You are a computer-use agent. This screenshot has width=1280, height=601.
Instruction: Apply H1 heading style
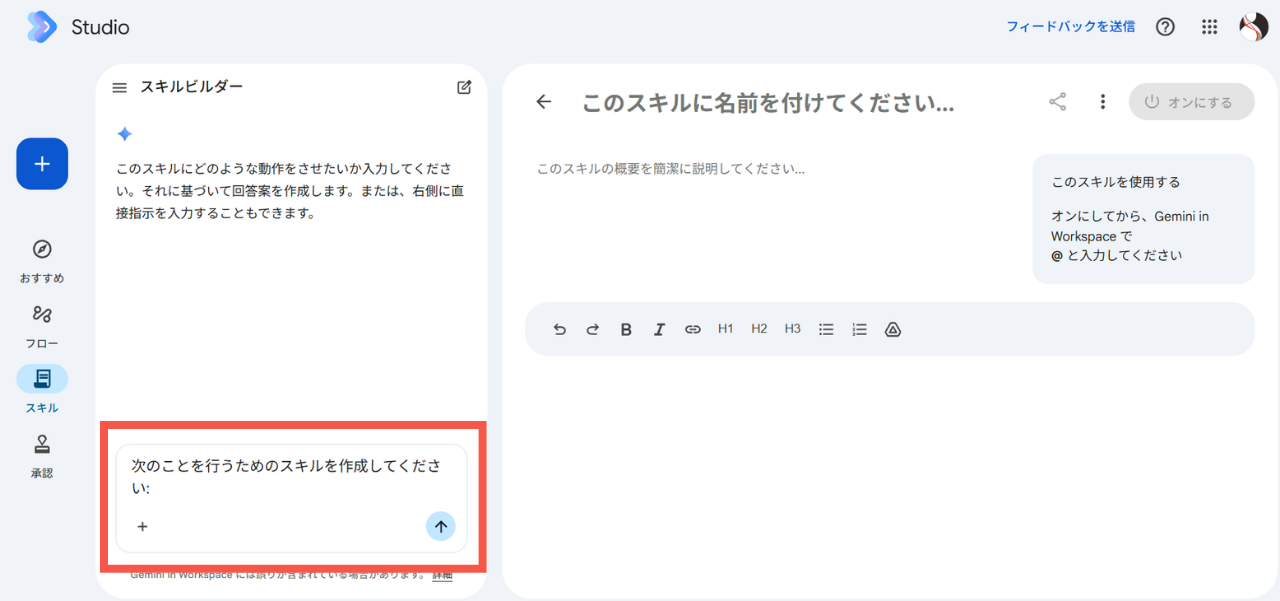click(x=726, y=329)
